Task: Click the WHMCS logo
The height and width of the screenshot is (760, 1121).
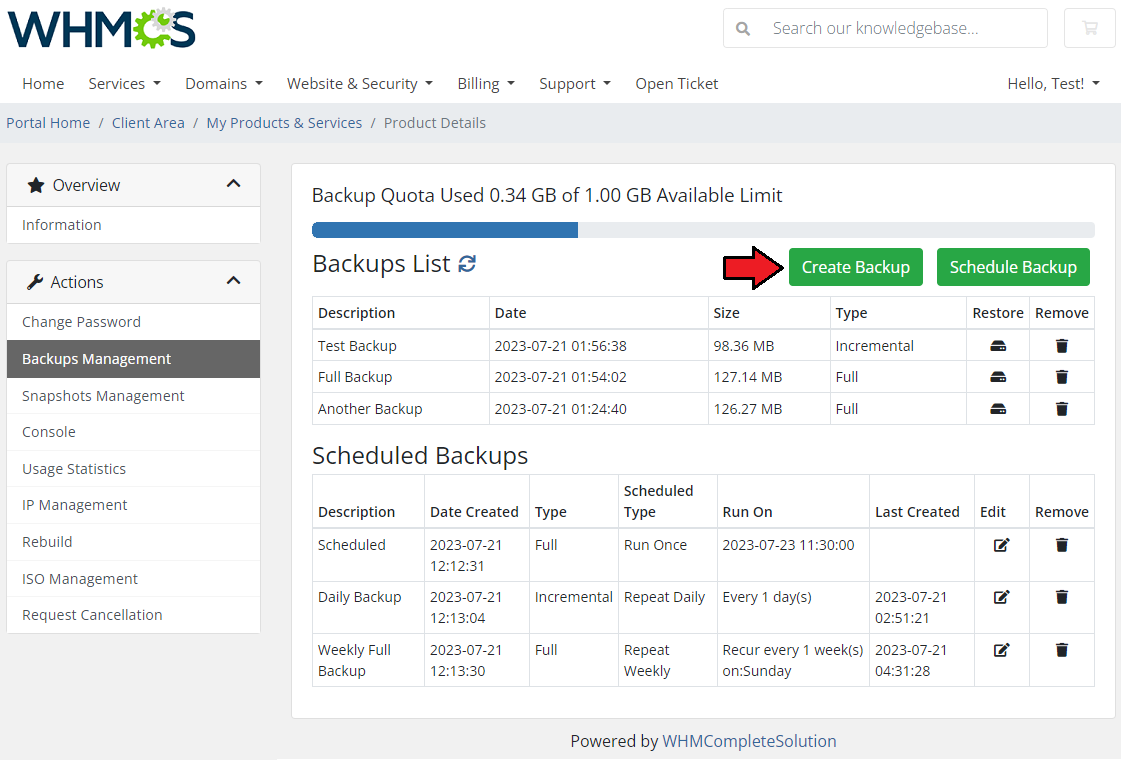Action: 102,29
